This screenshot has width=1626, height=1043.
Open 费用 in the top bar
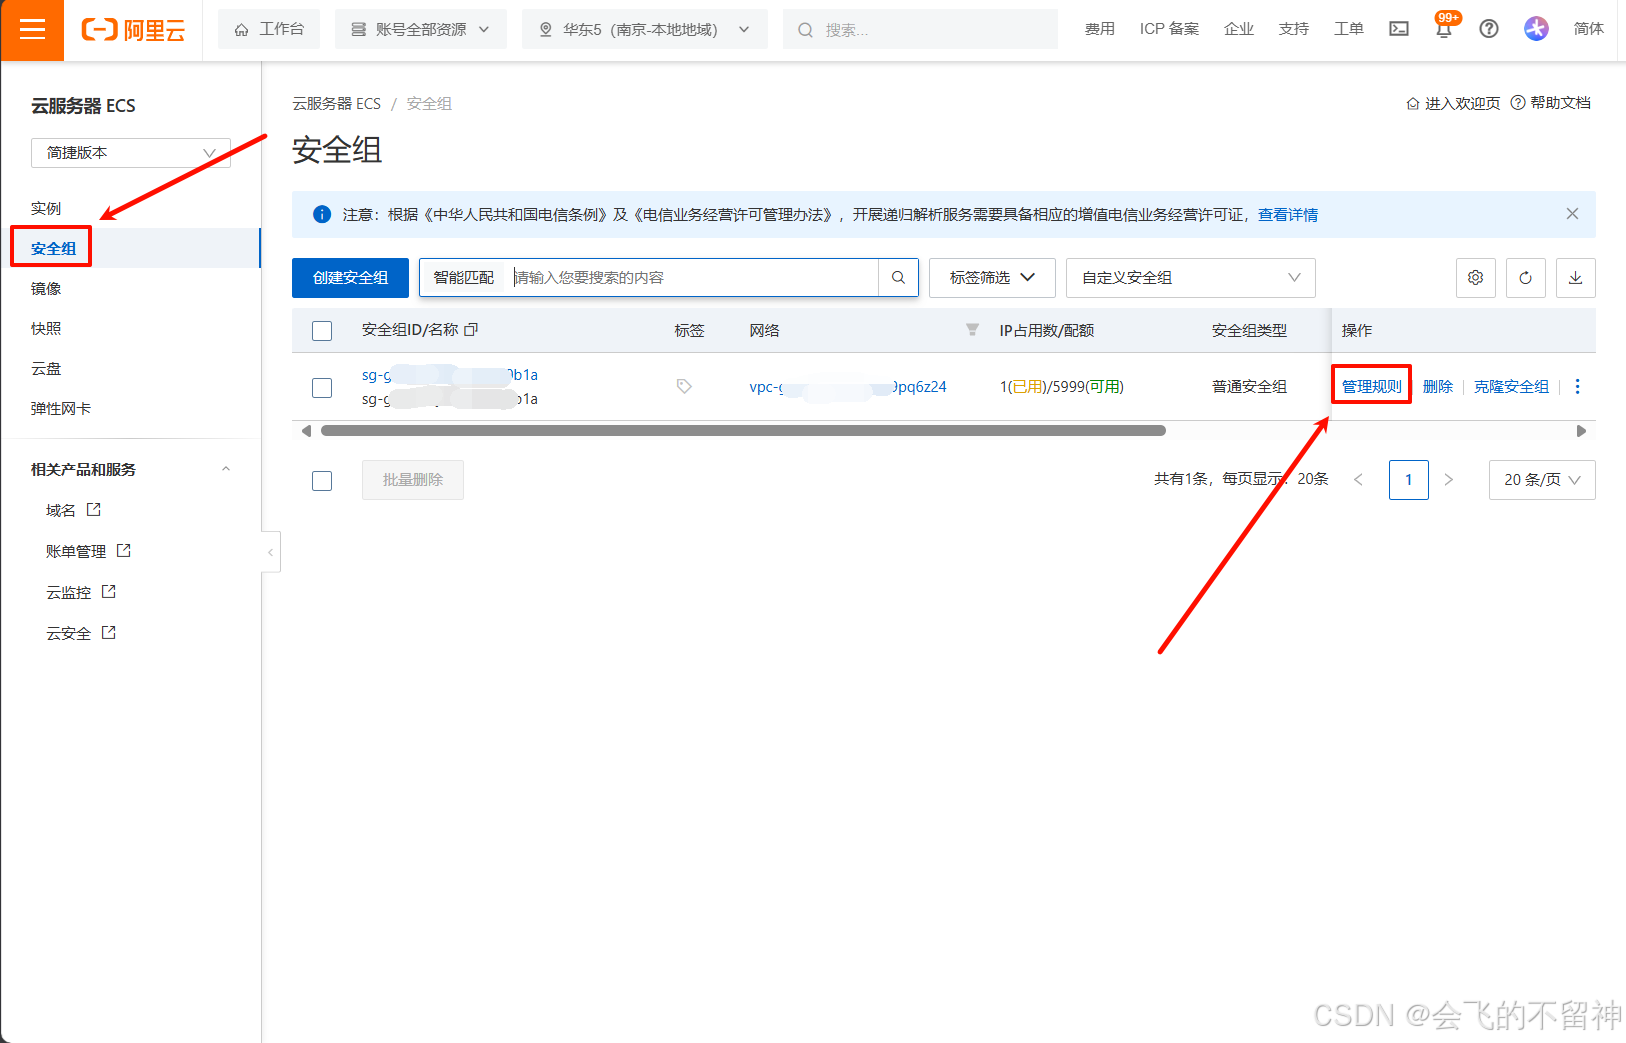(1100, 29)
